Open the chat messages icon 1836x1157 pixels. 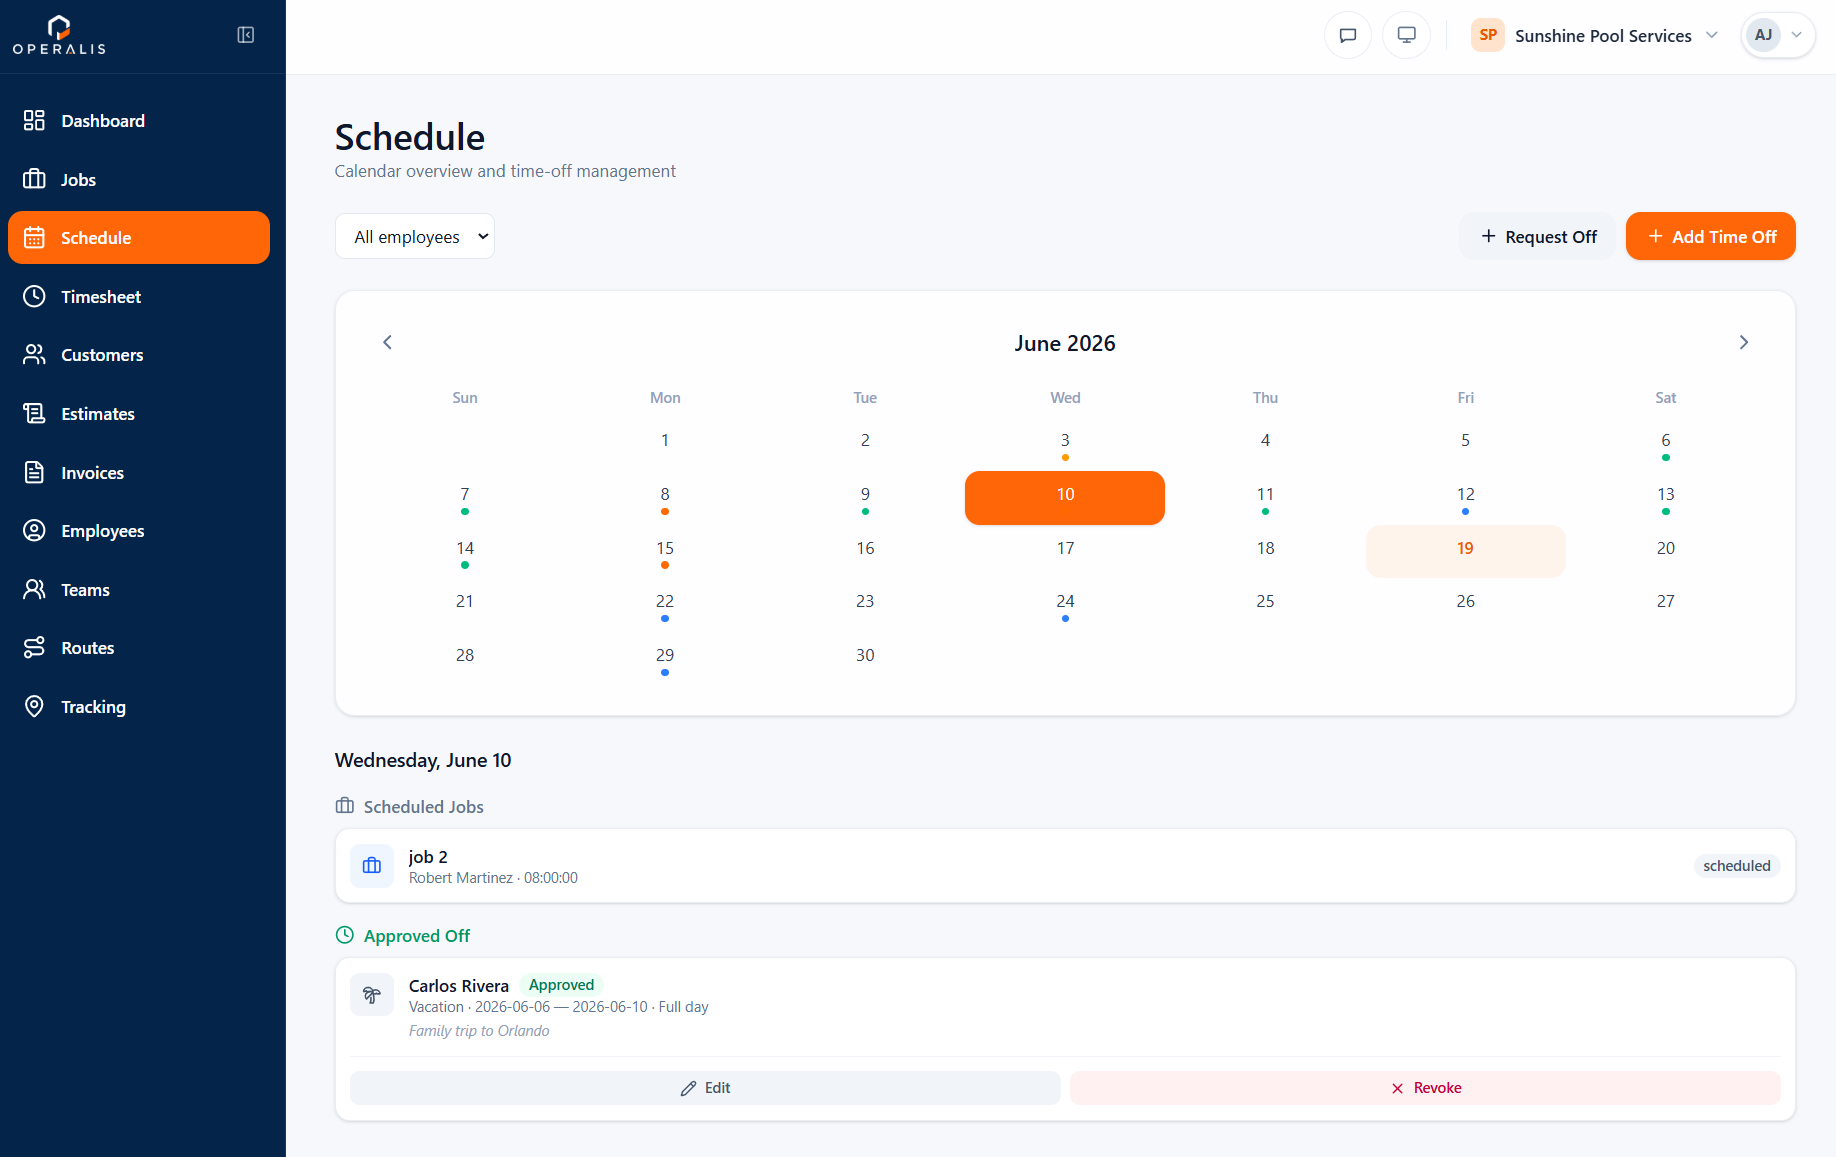coord(1348,35)
